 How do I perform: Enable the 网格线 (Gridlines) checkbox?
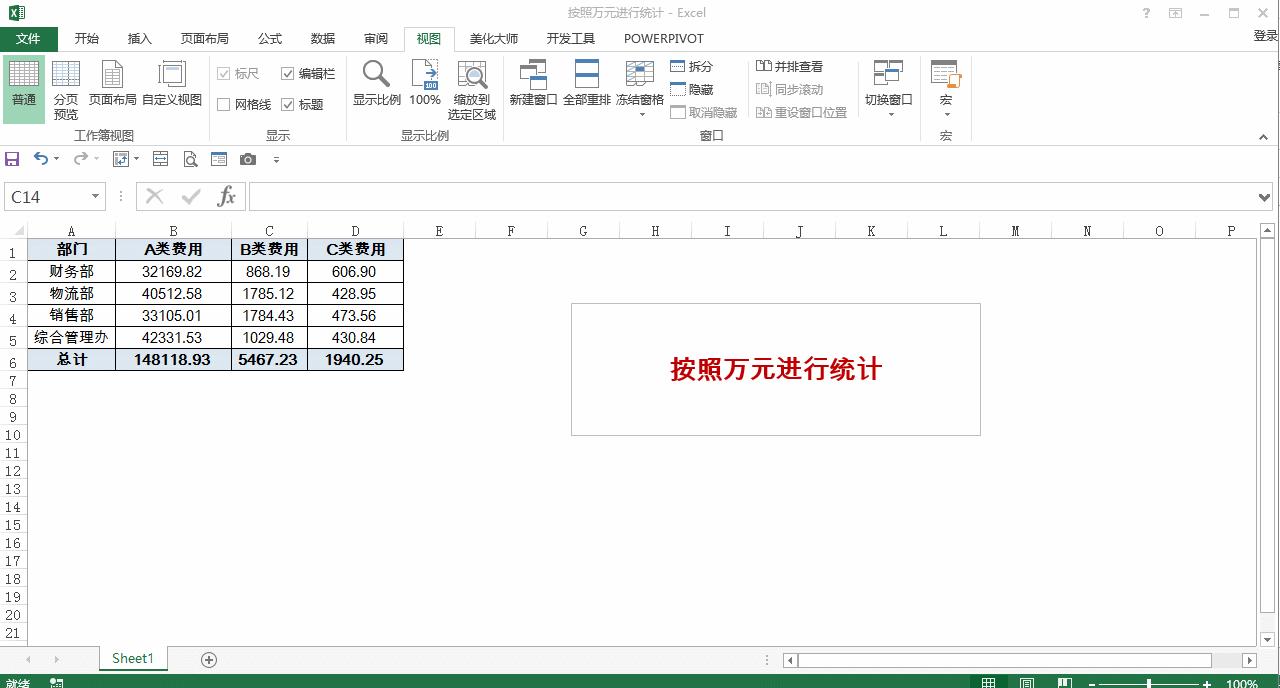click(224, 104)
